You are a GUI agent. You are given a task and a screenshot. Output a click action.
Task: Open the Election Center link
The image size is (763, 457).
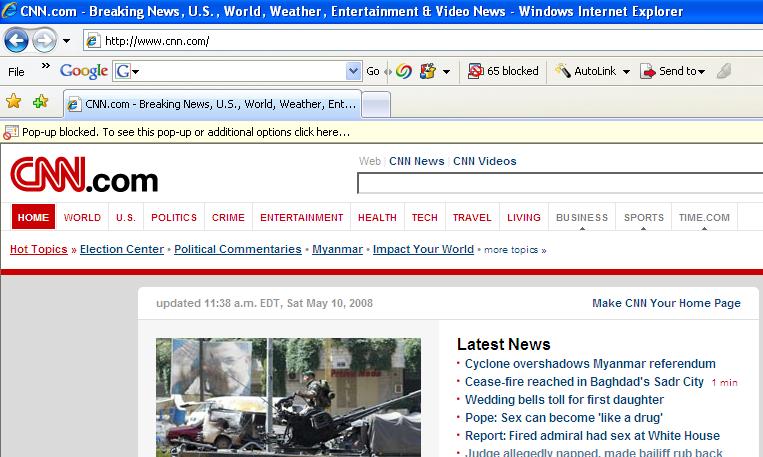121,249
